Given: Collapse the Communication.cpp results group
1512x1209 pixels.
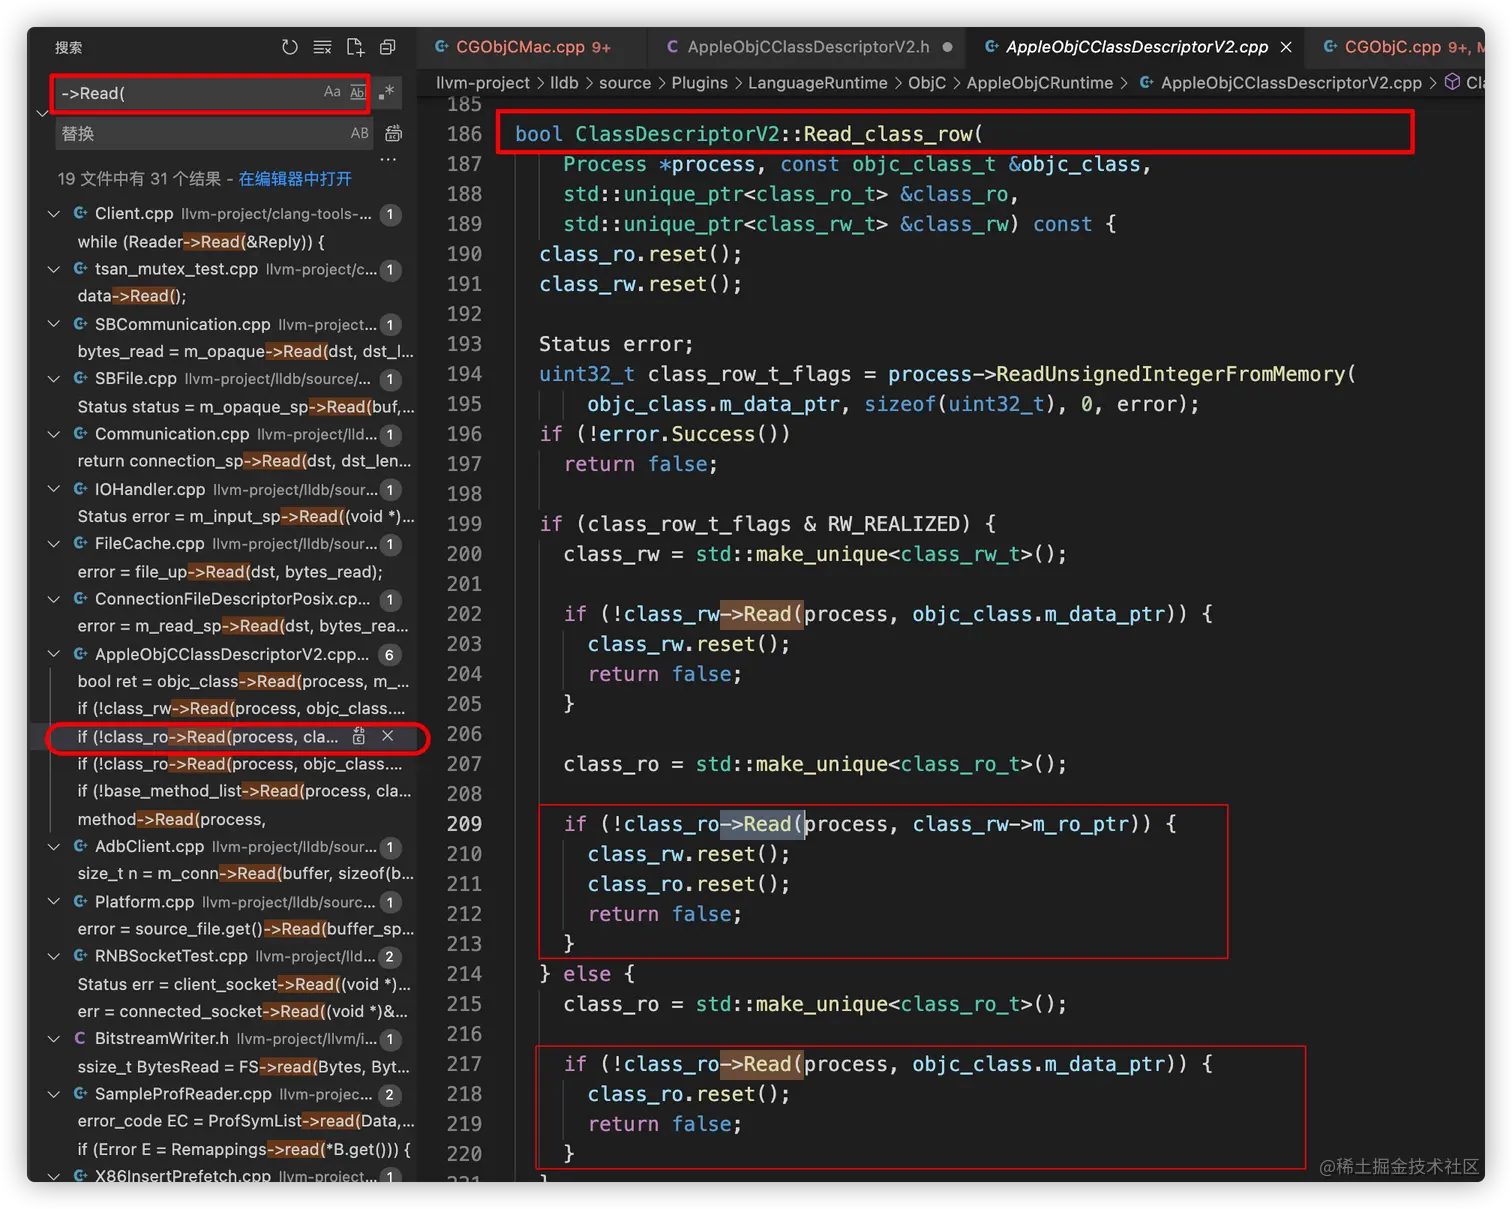Looking at the screenshot, I should (x=54, y=434).
